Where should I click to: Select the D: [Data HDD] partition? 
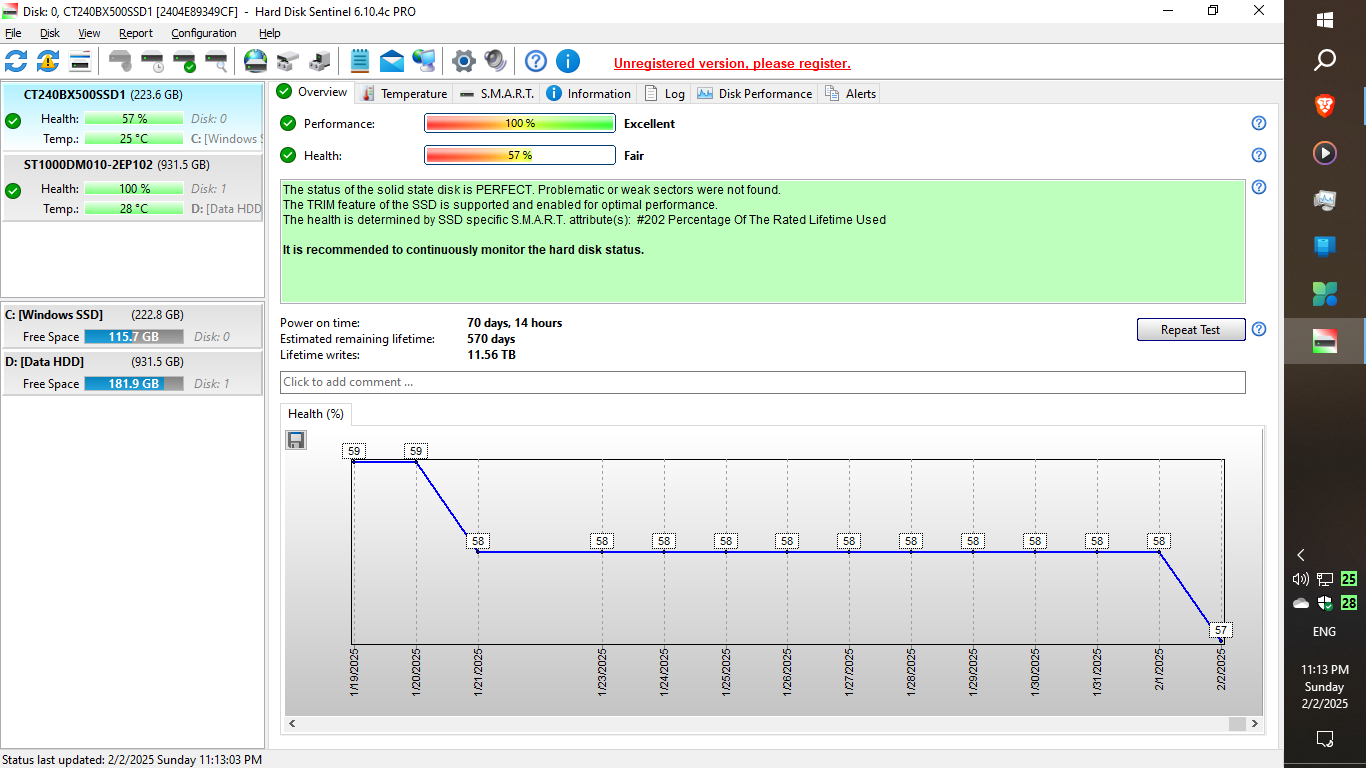point(132,372)
